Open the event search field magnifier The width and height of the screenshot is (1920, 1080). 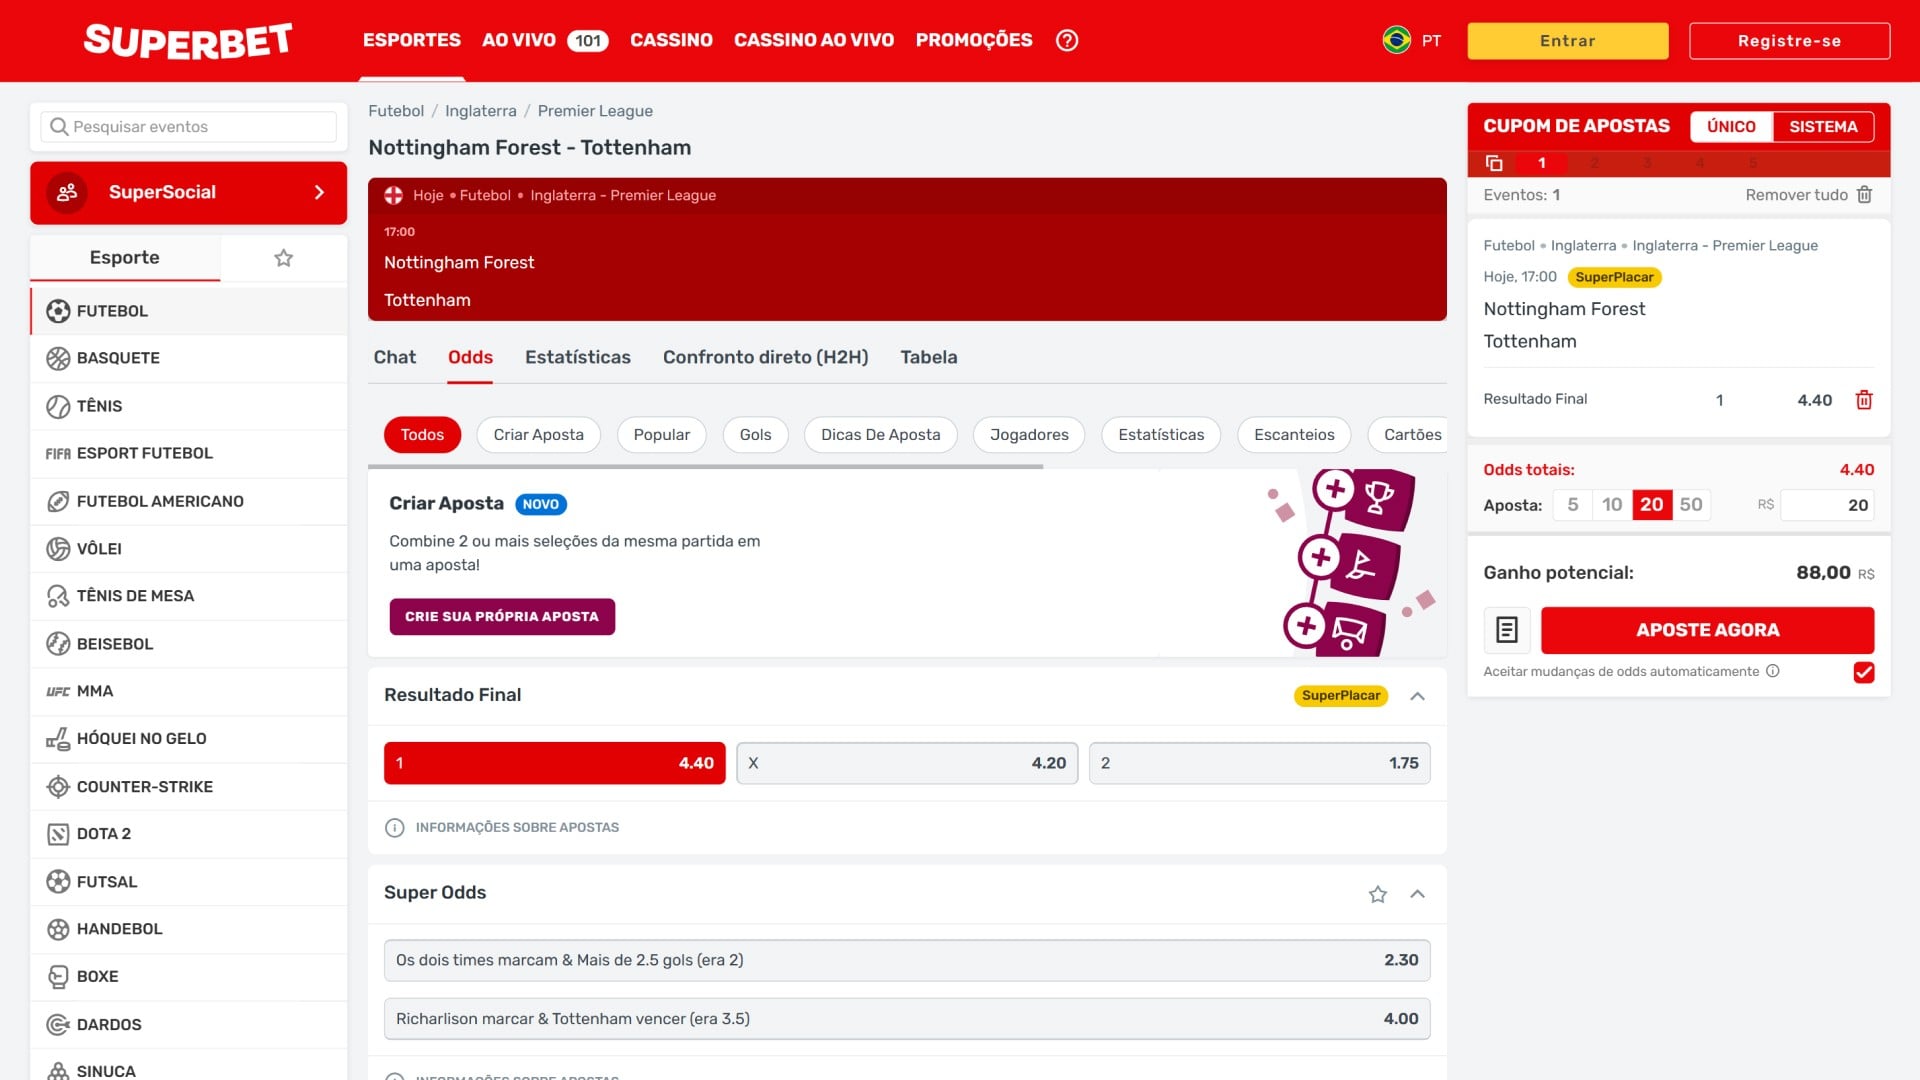tap(60, 126)
